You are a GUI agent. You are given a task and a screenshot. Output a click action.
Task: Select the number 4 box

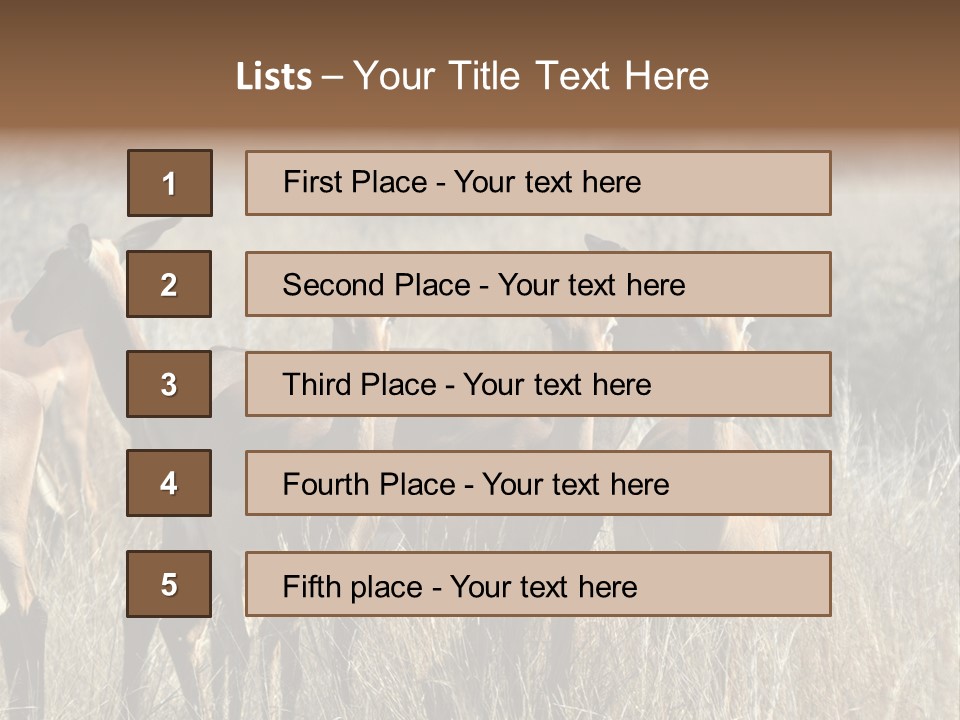tap(169, 483)
